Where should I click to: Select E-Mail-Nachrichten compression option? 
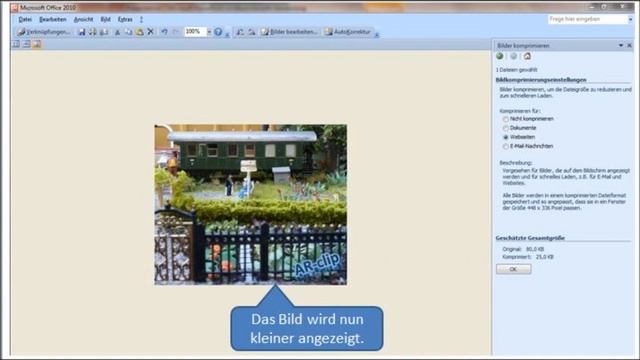coord(528,146)
